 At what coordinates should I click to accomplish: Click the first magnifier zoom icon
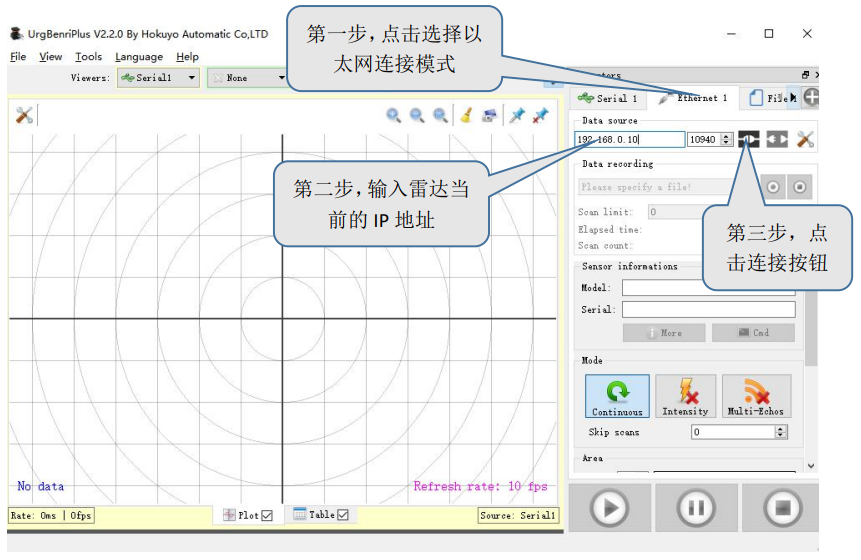click(394, 115)
